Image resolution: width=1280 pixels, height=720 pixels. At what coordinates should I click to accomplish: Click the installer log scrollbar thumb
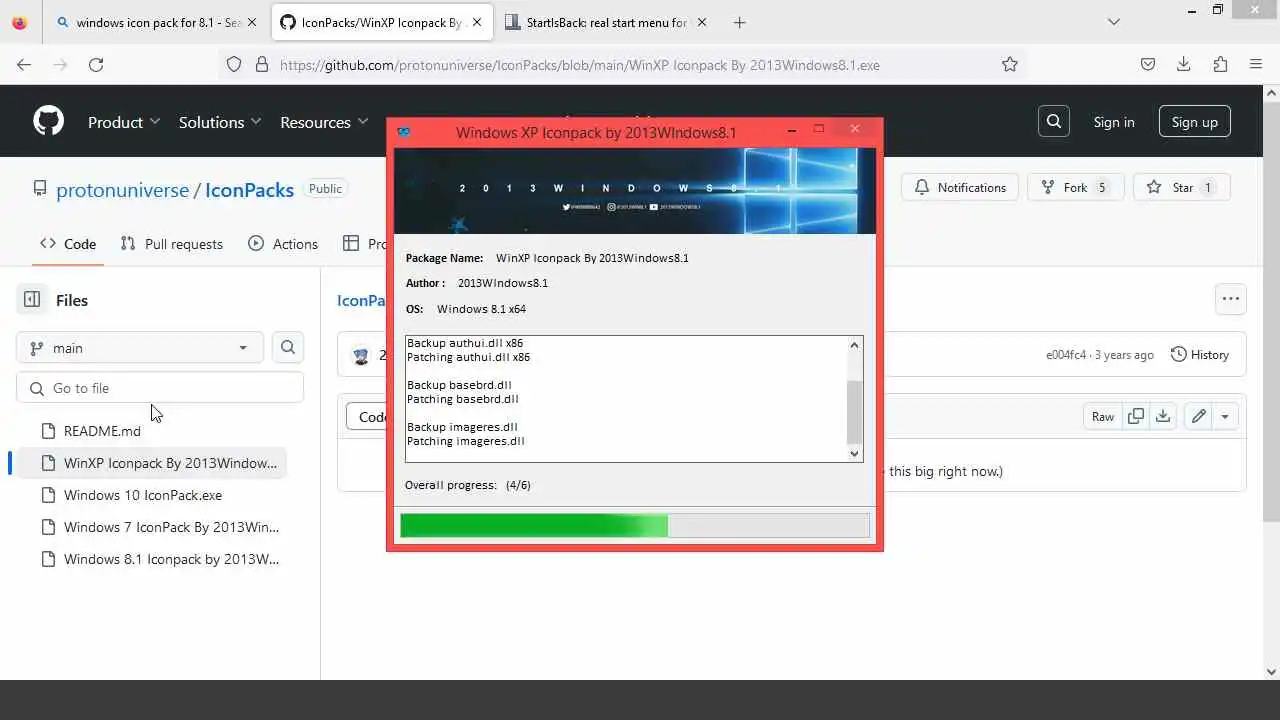point(854,412)
